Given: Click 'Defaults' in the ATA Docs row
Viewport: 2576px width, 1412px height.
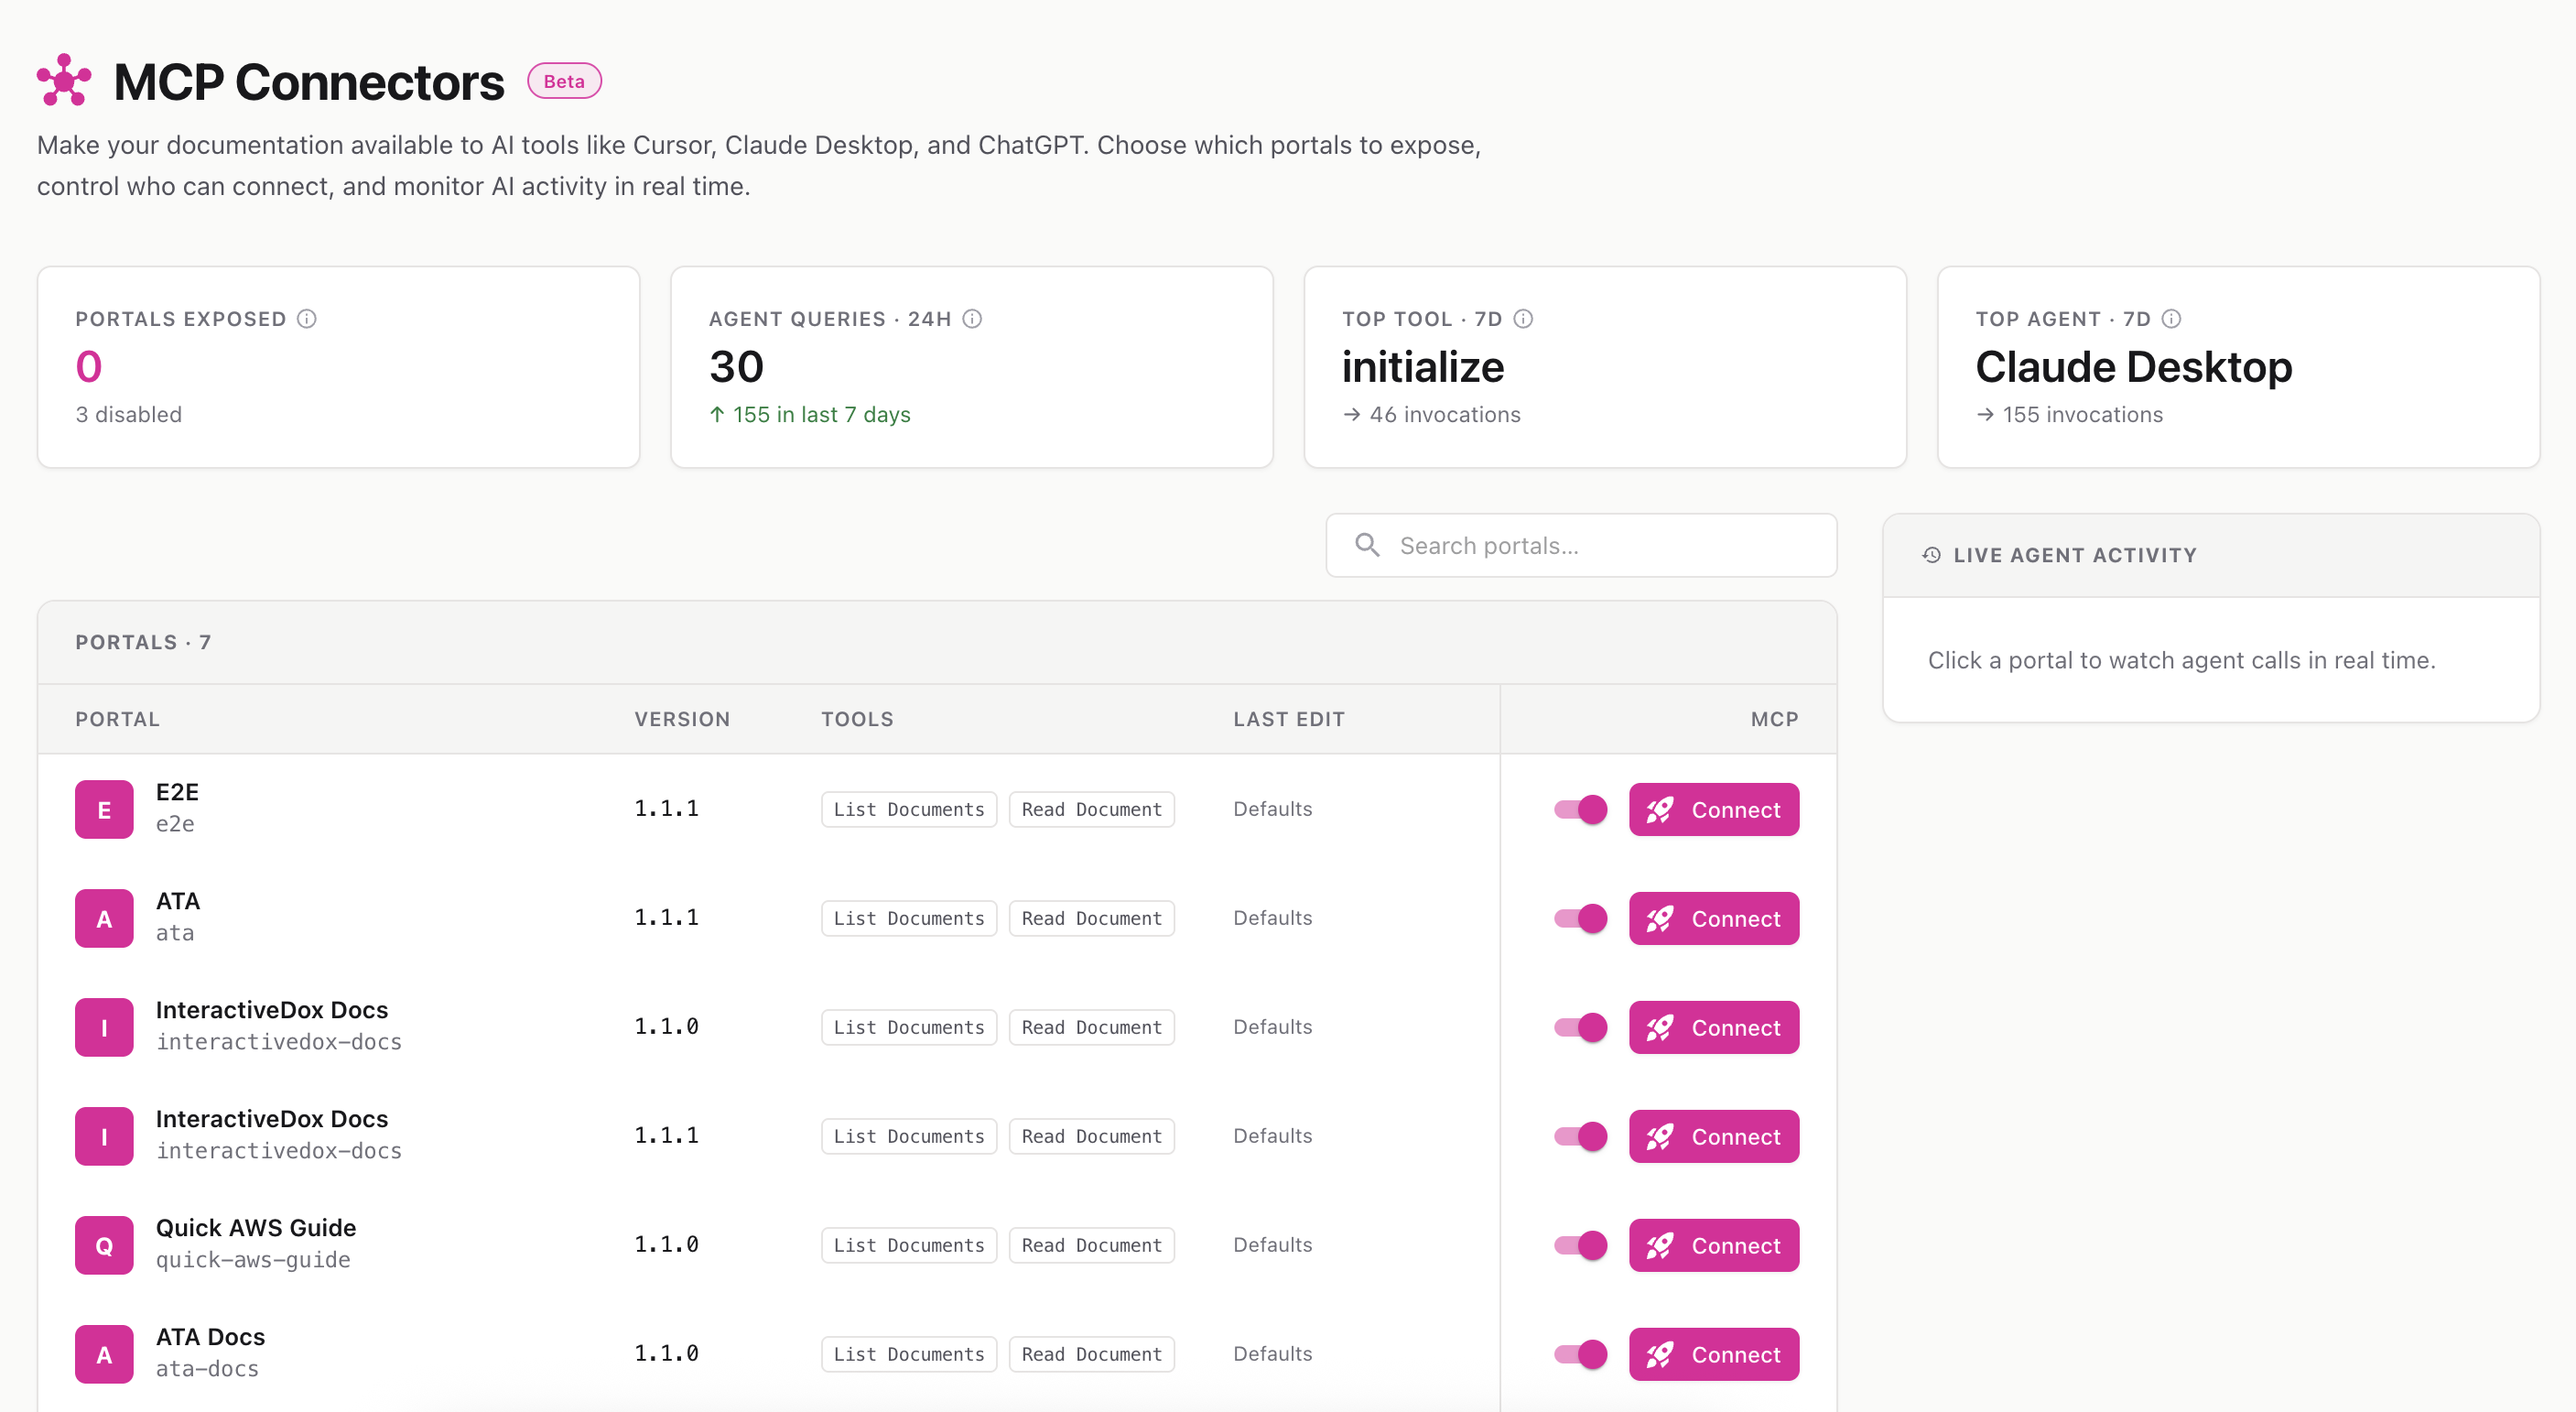Looking at the screenshot, I should click(1272, 1354).
